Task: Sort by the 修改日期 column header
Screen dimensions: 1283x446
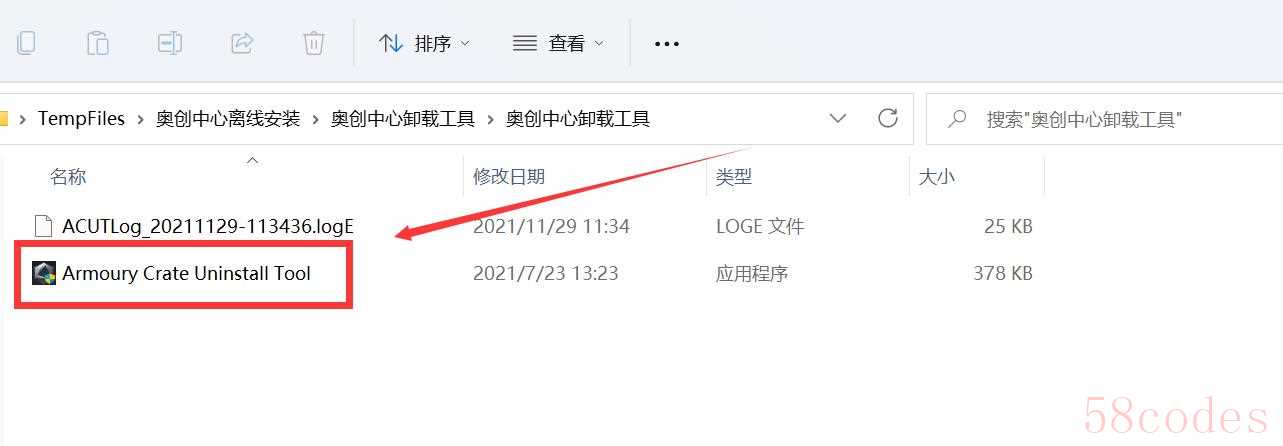Action: click(x=509, y=177)
